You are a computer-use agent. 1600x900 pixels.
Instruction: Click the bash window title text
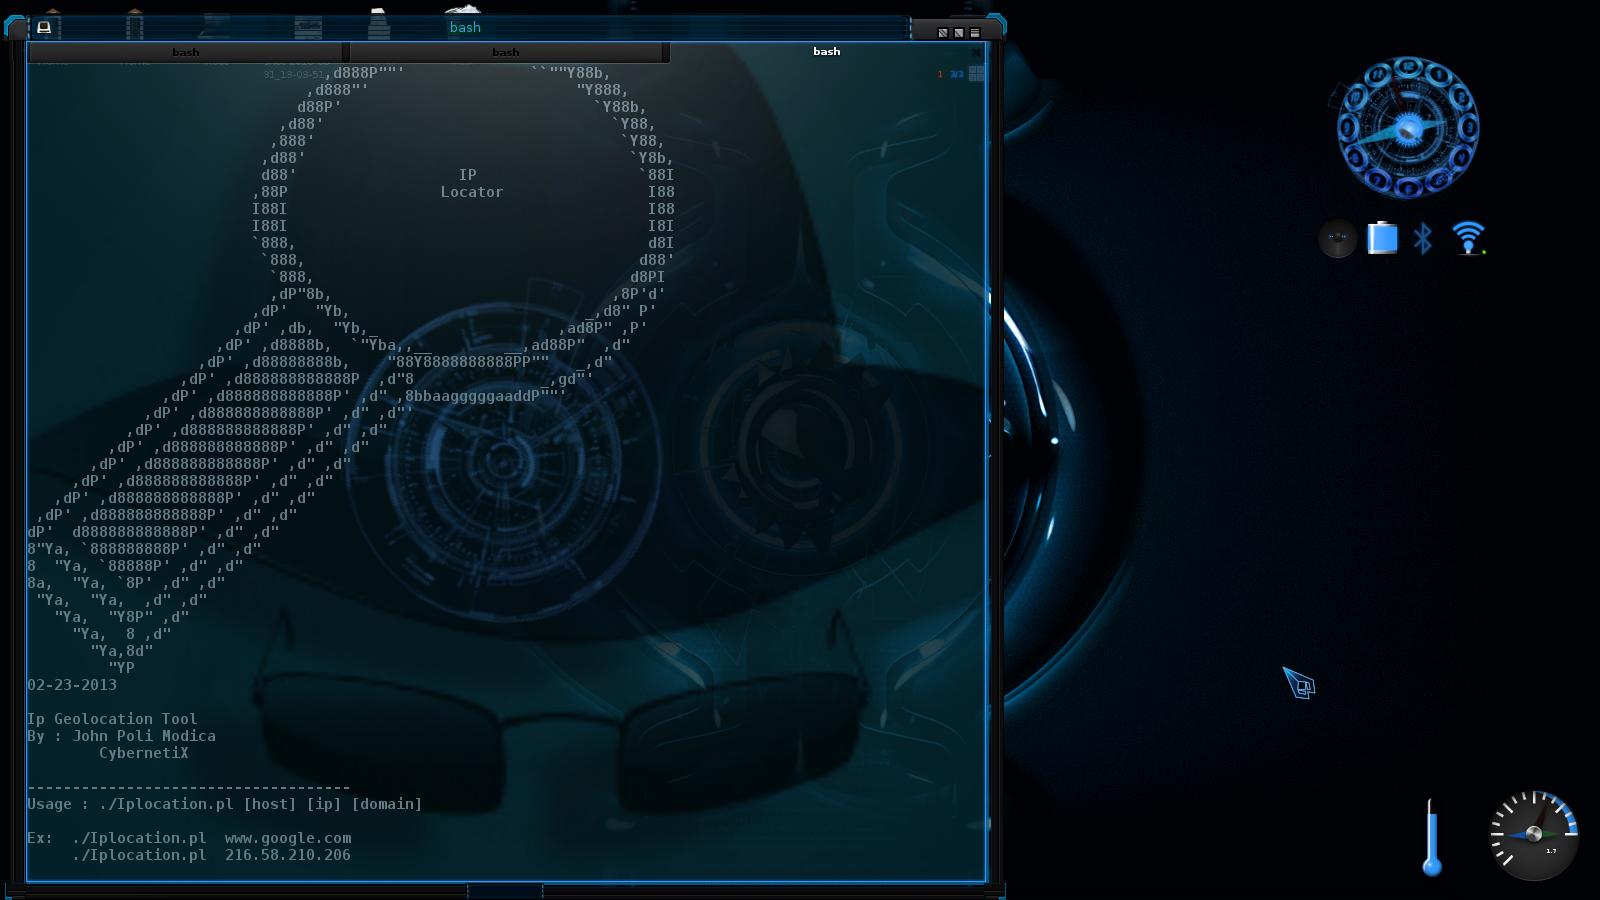[465, 27]
